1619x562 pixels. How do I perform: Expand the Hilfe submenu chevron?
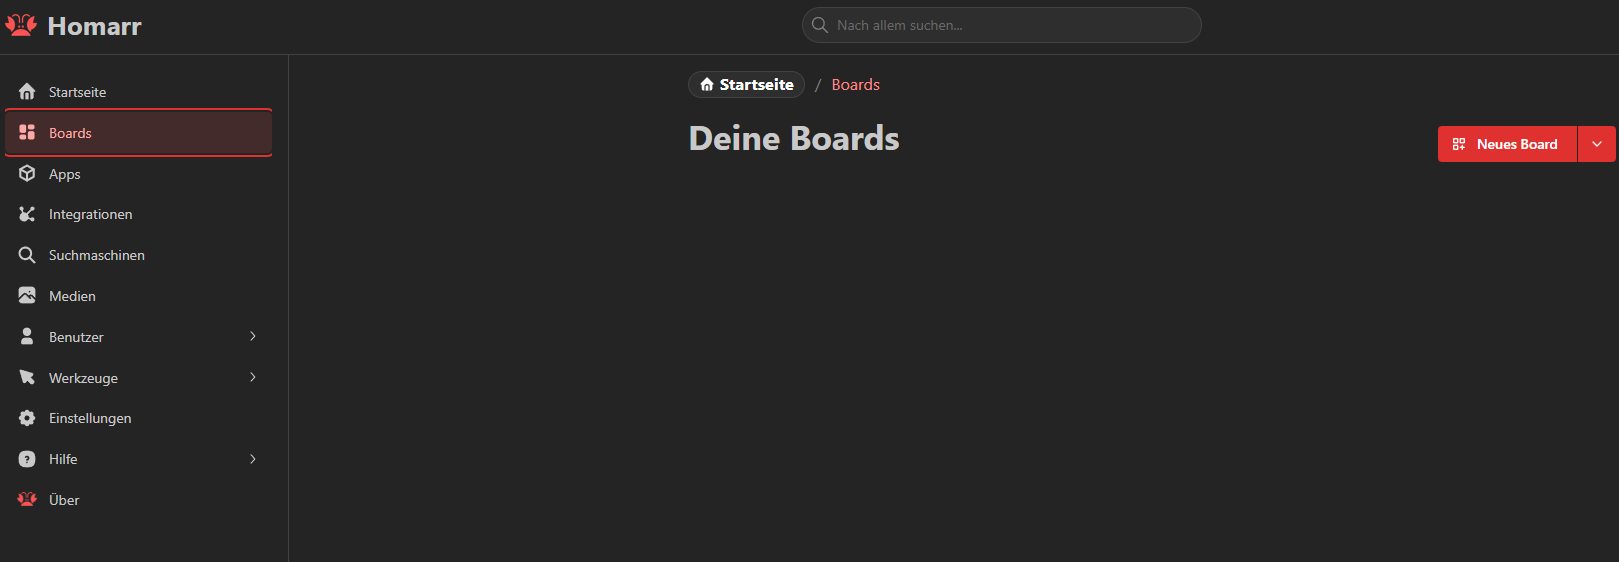(253, 459)
